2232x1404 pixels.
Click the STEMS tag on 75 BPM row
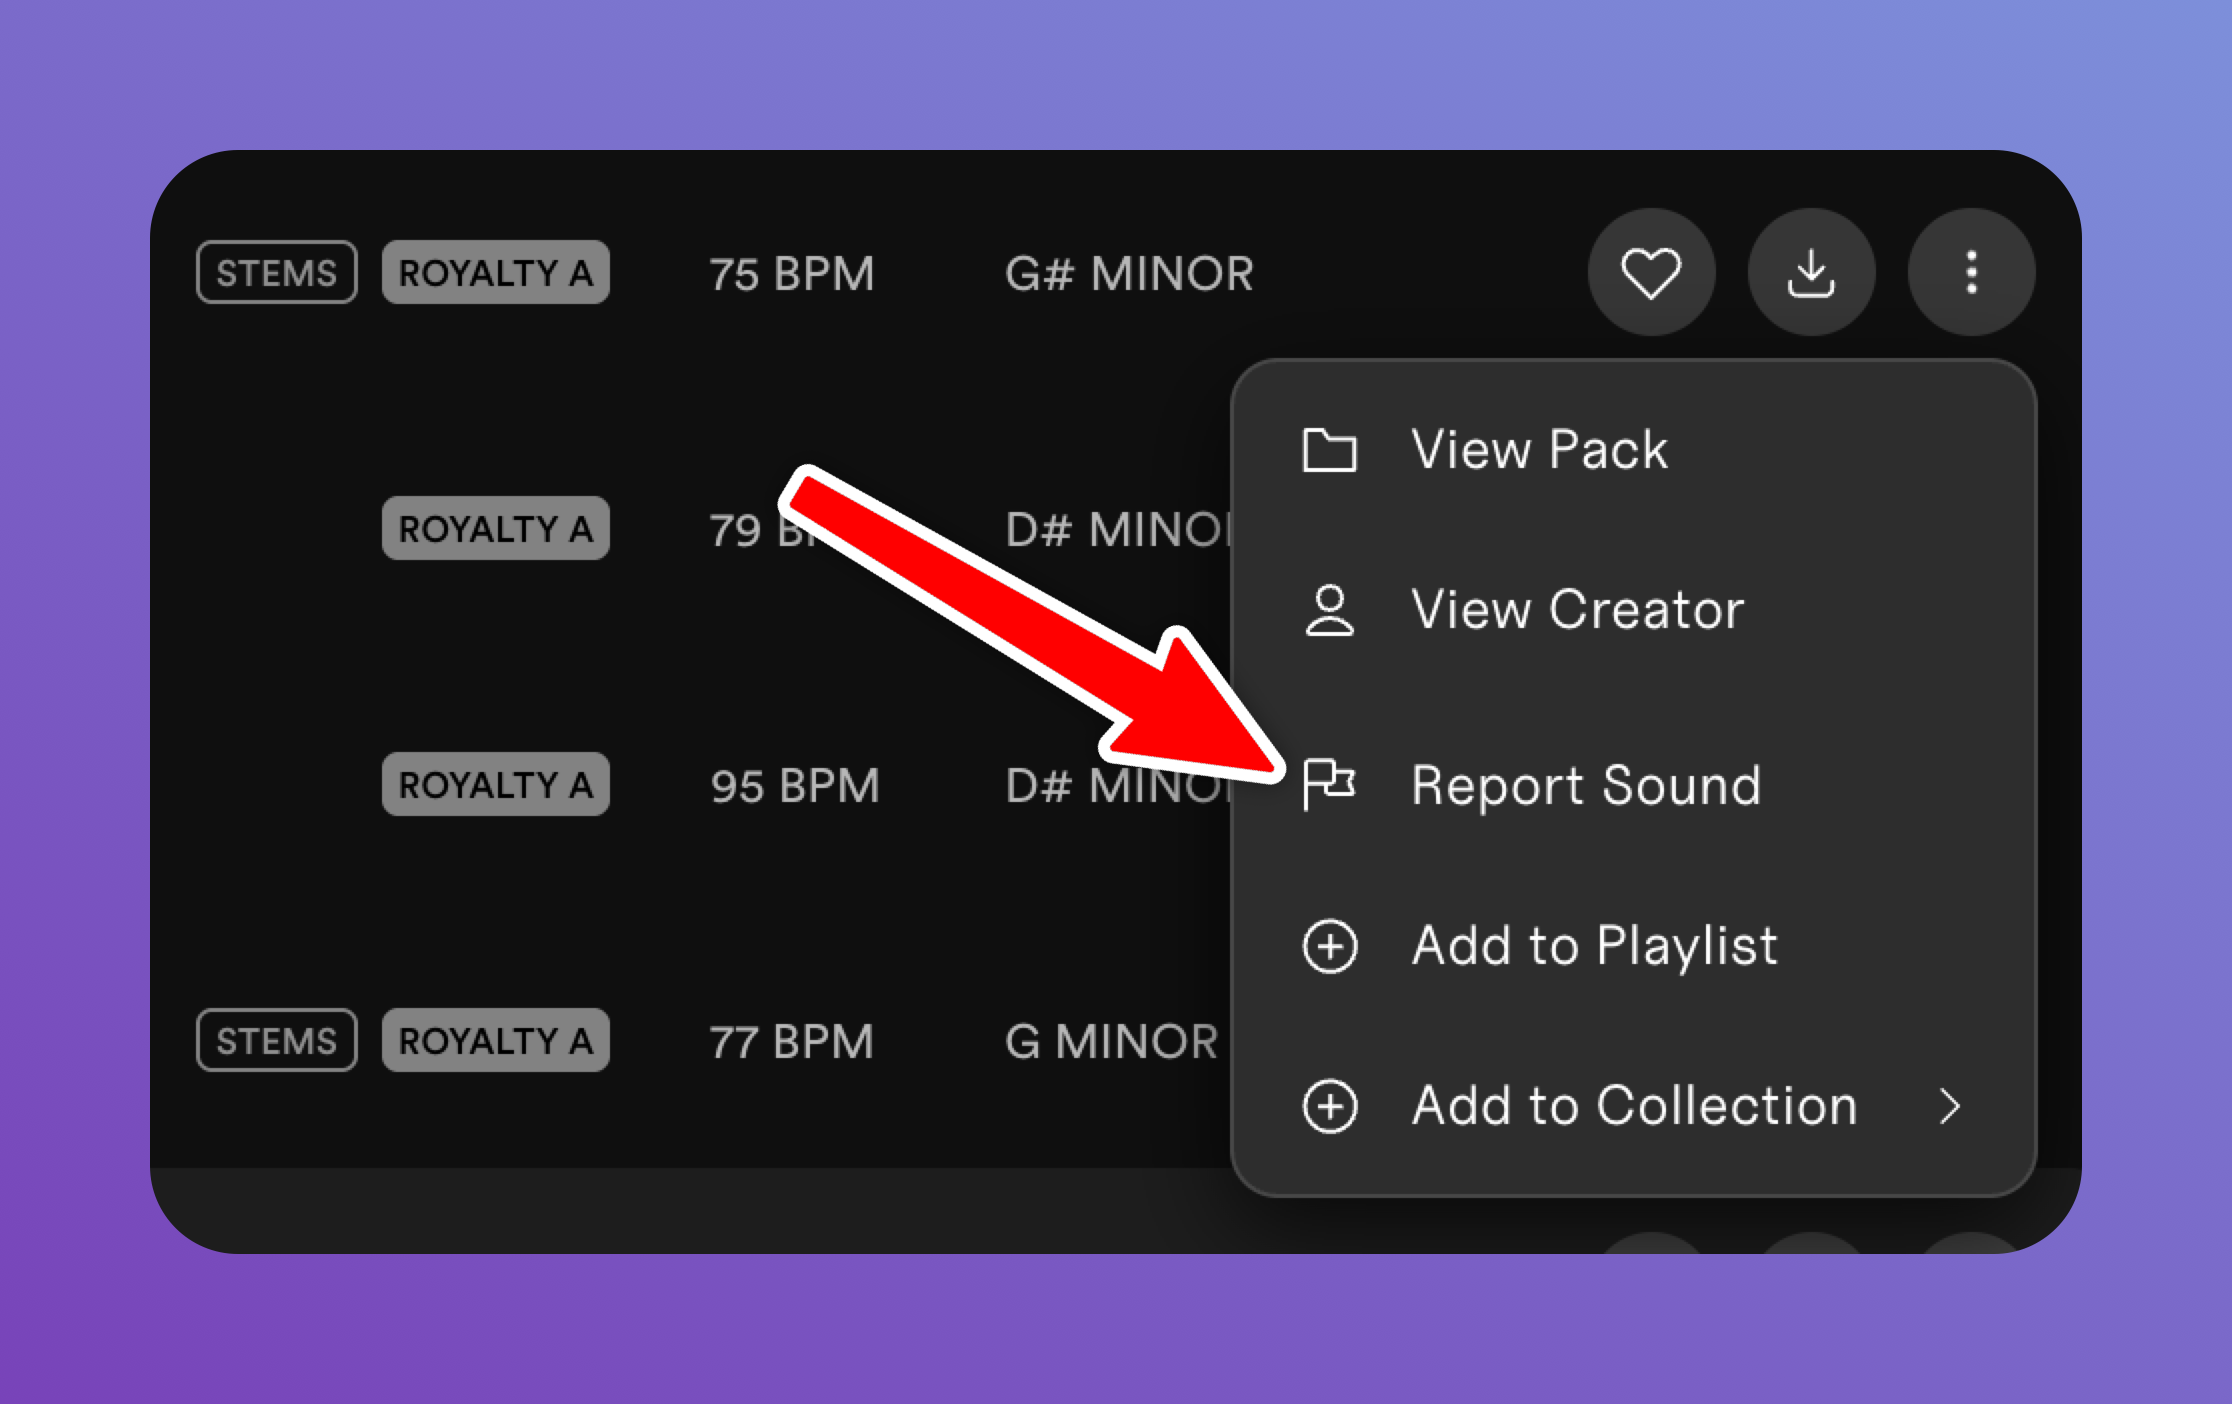276,273
